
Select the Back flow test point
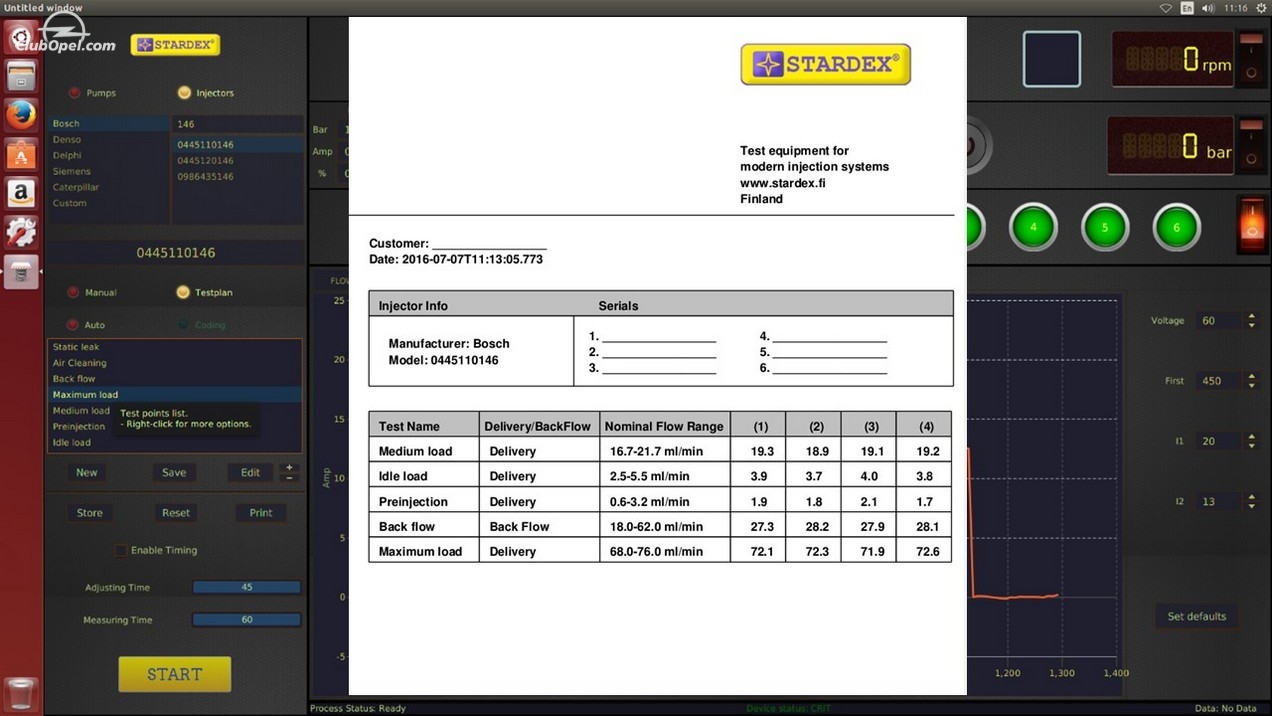tap(175, 379)
